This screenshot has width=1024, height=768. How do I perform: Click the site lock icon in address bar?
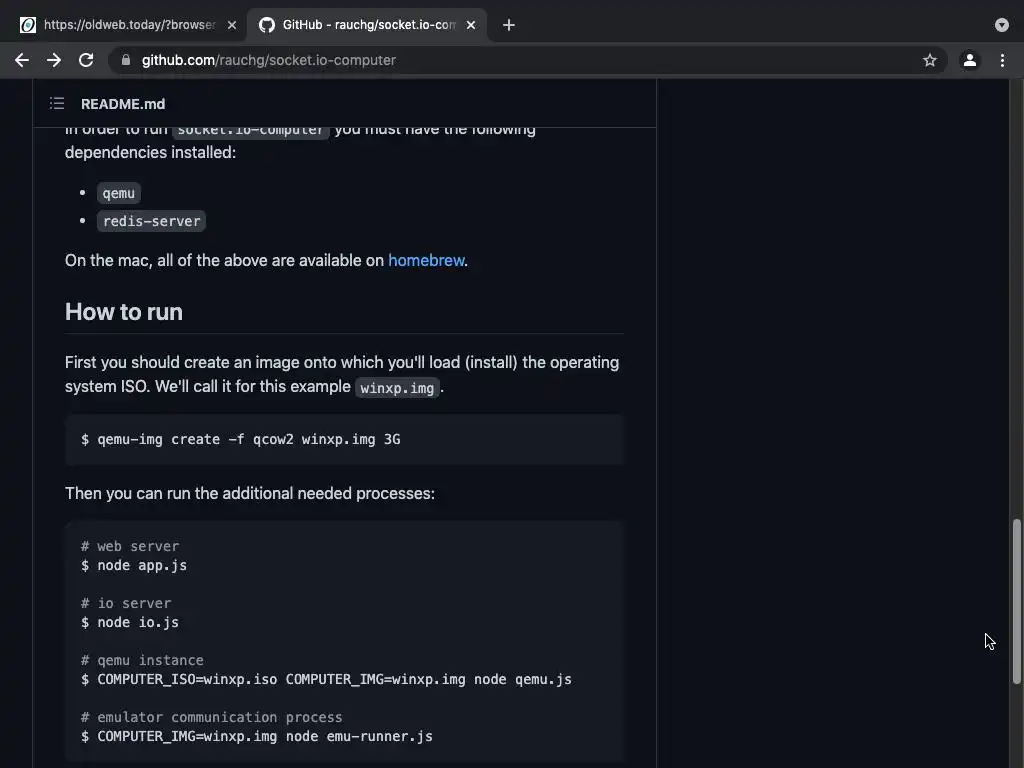click(x=126, y=60)
